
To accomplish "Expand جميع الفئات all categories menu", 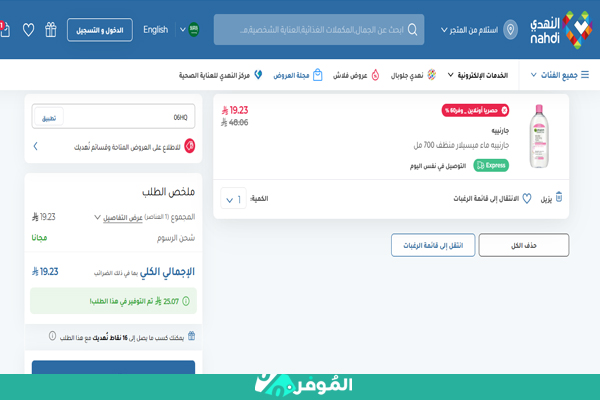I will [x=559, y=75].
